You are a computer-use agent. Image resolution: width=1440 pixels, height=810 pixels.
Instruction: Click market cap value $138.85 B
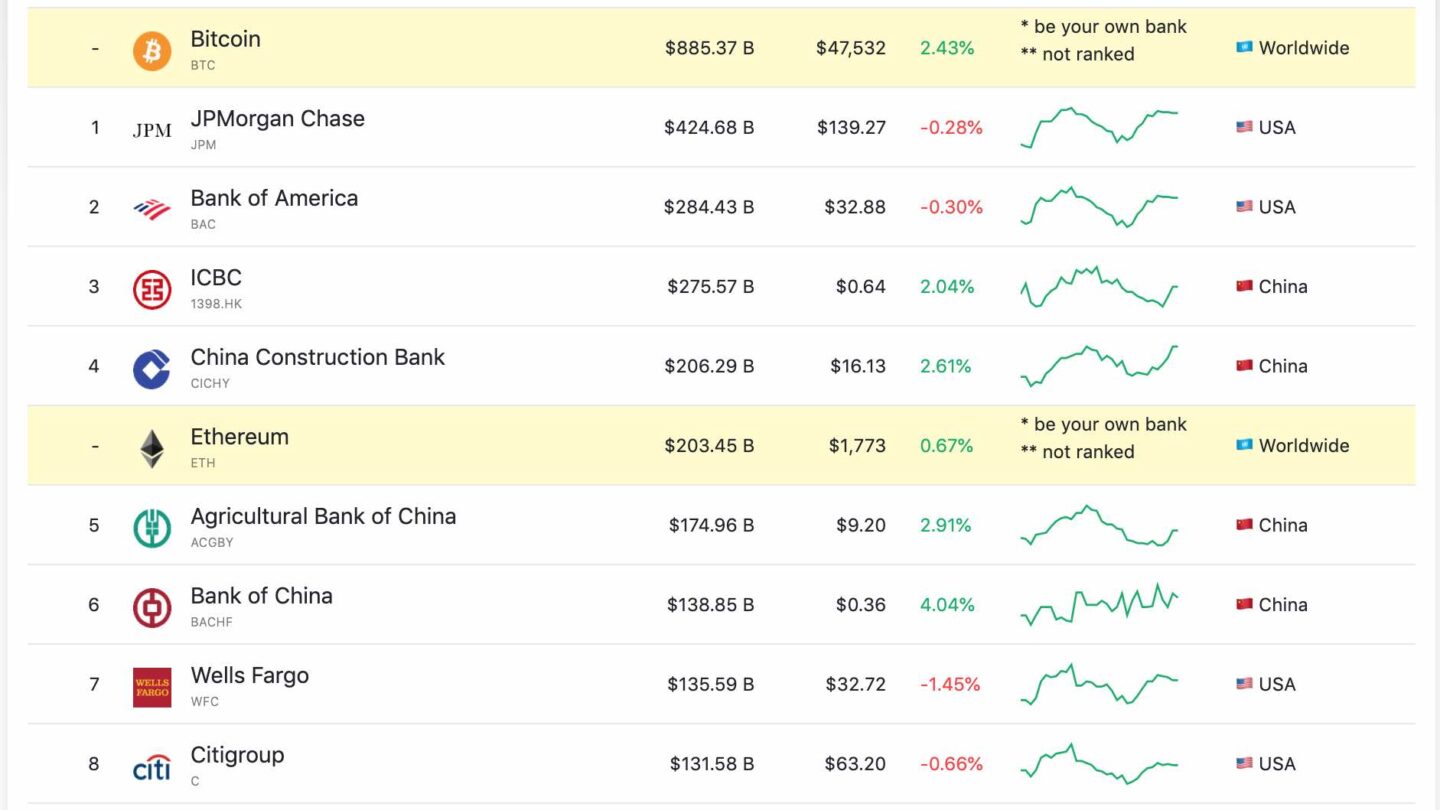(x=711, y=604)
